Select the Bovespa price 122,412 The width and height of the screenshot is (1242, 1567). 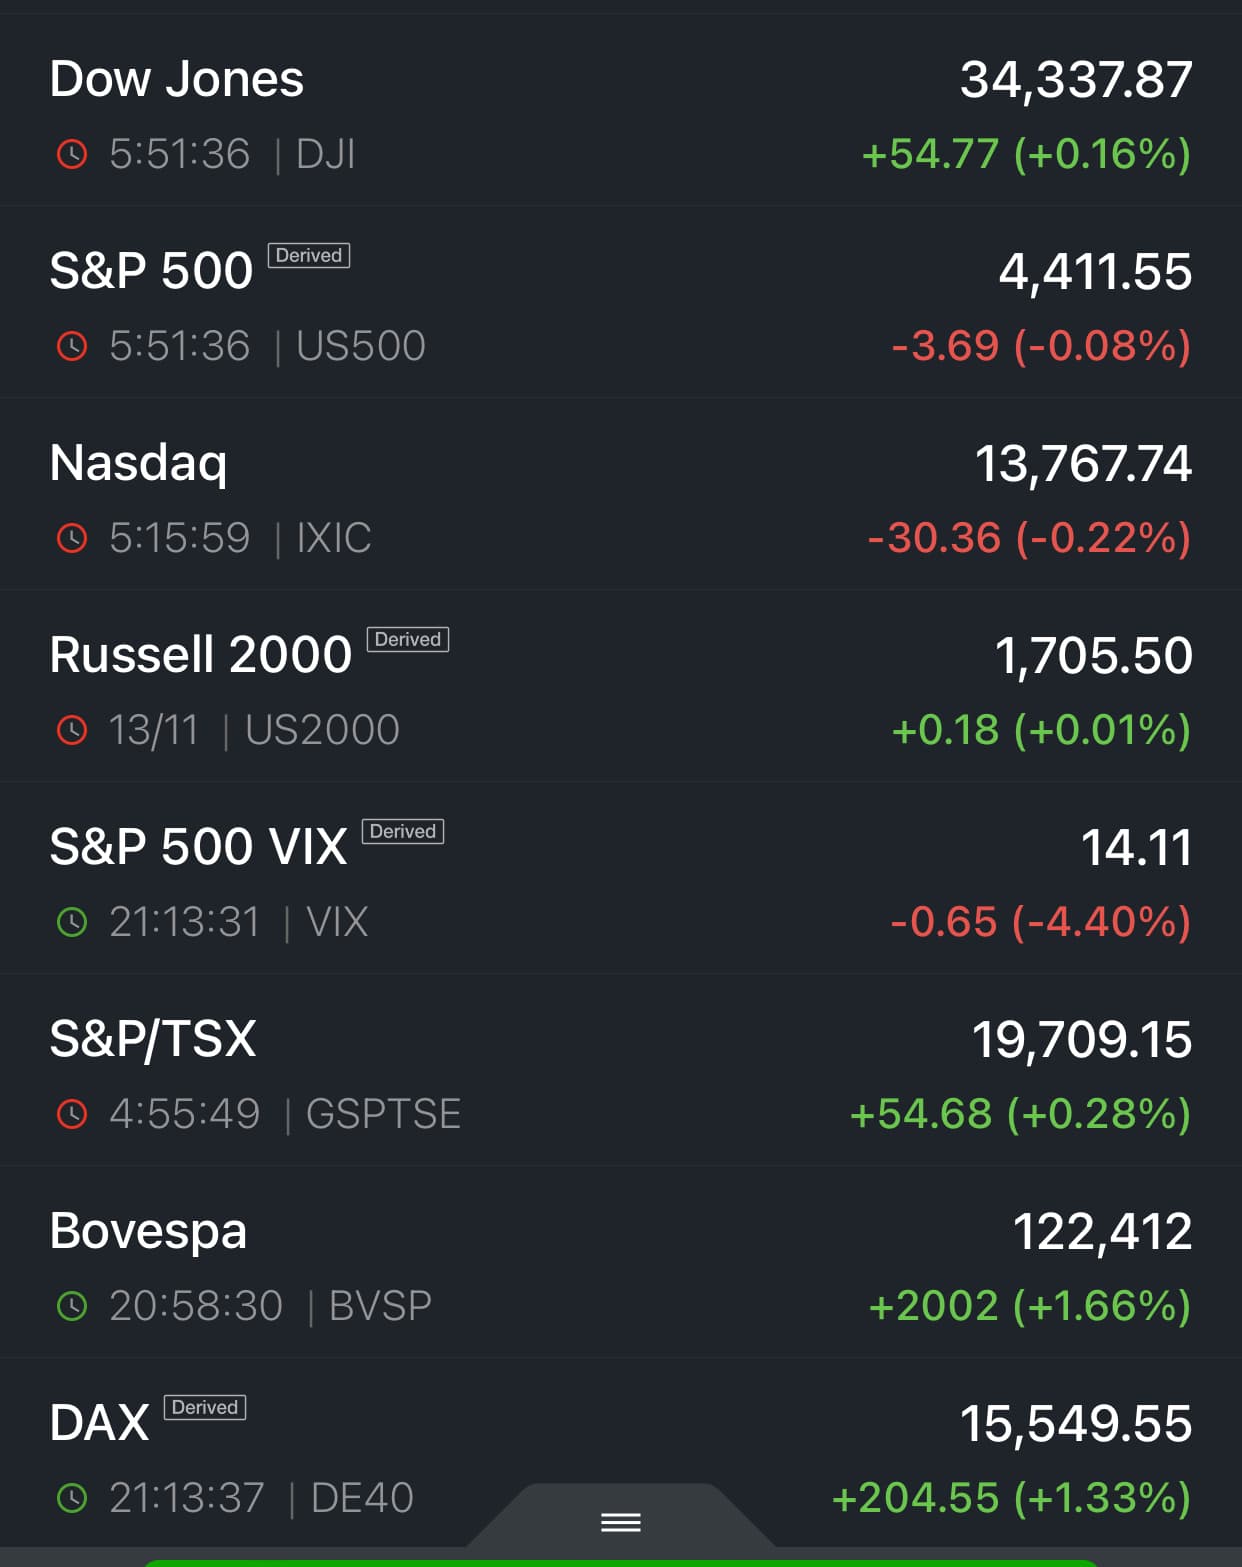[x=1102, y=1231]
